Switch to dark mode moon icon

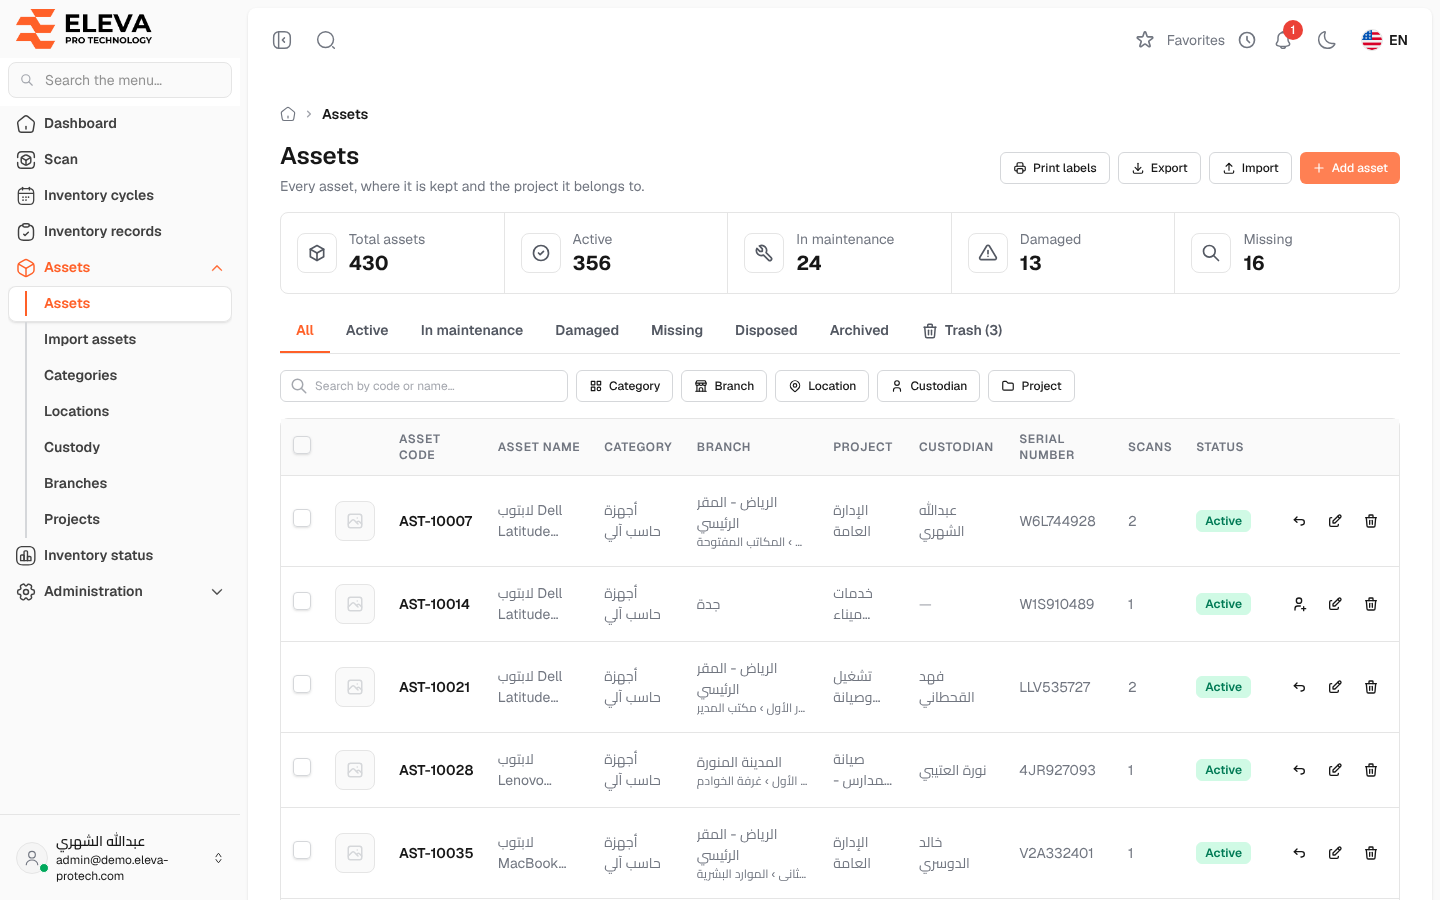(1327, 40)
